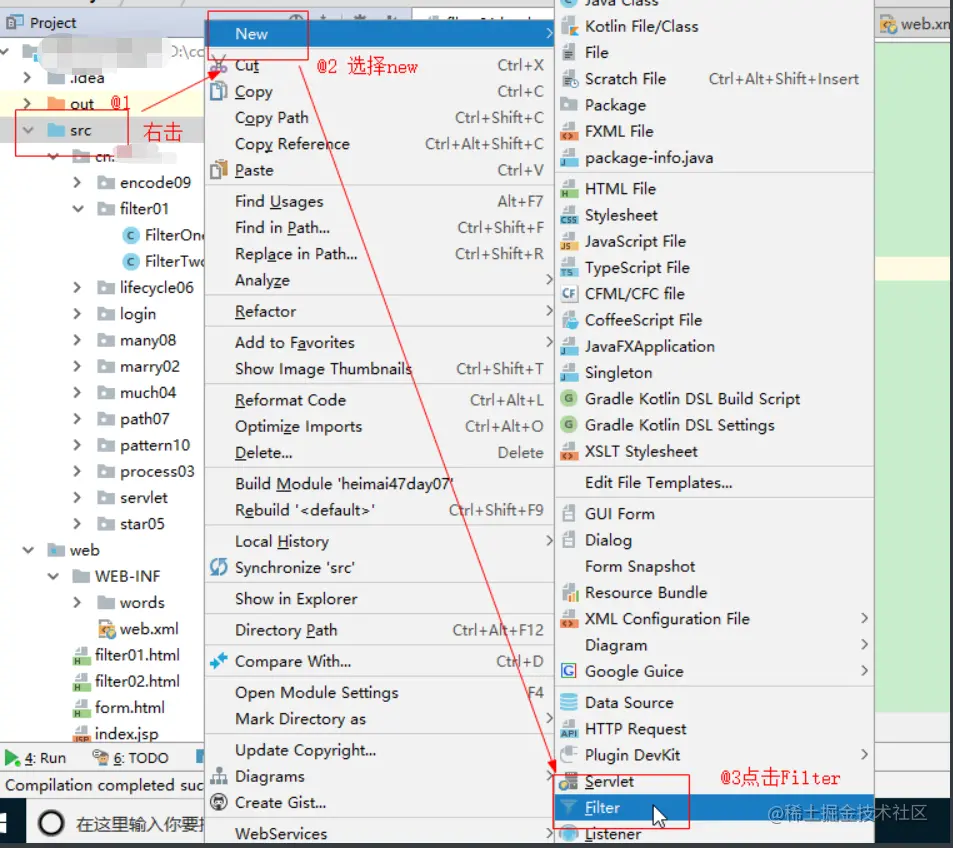Expand the out folder arrow
Screen dimensions: 953x848
click(27, 104)
